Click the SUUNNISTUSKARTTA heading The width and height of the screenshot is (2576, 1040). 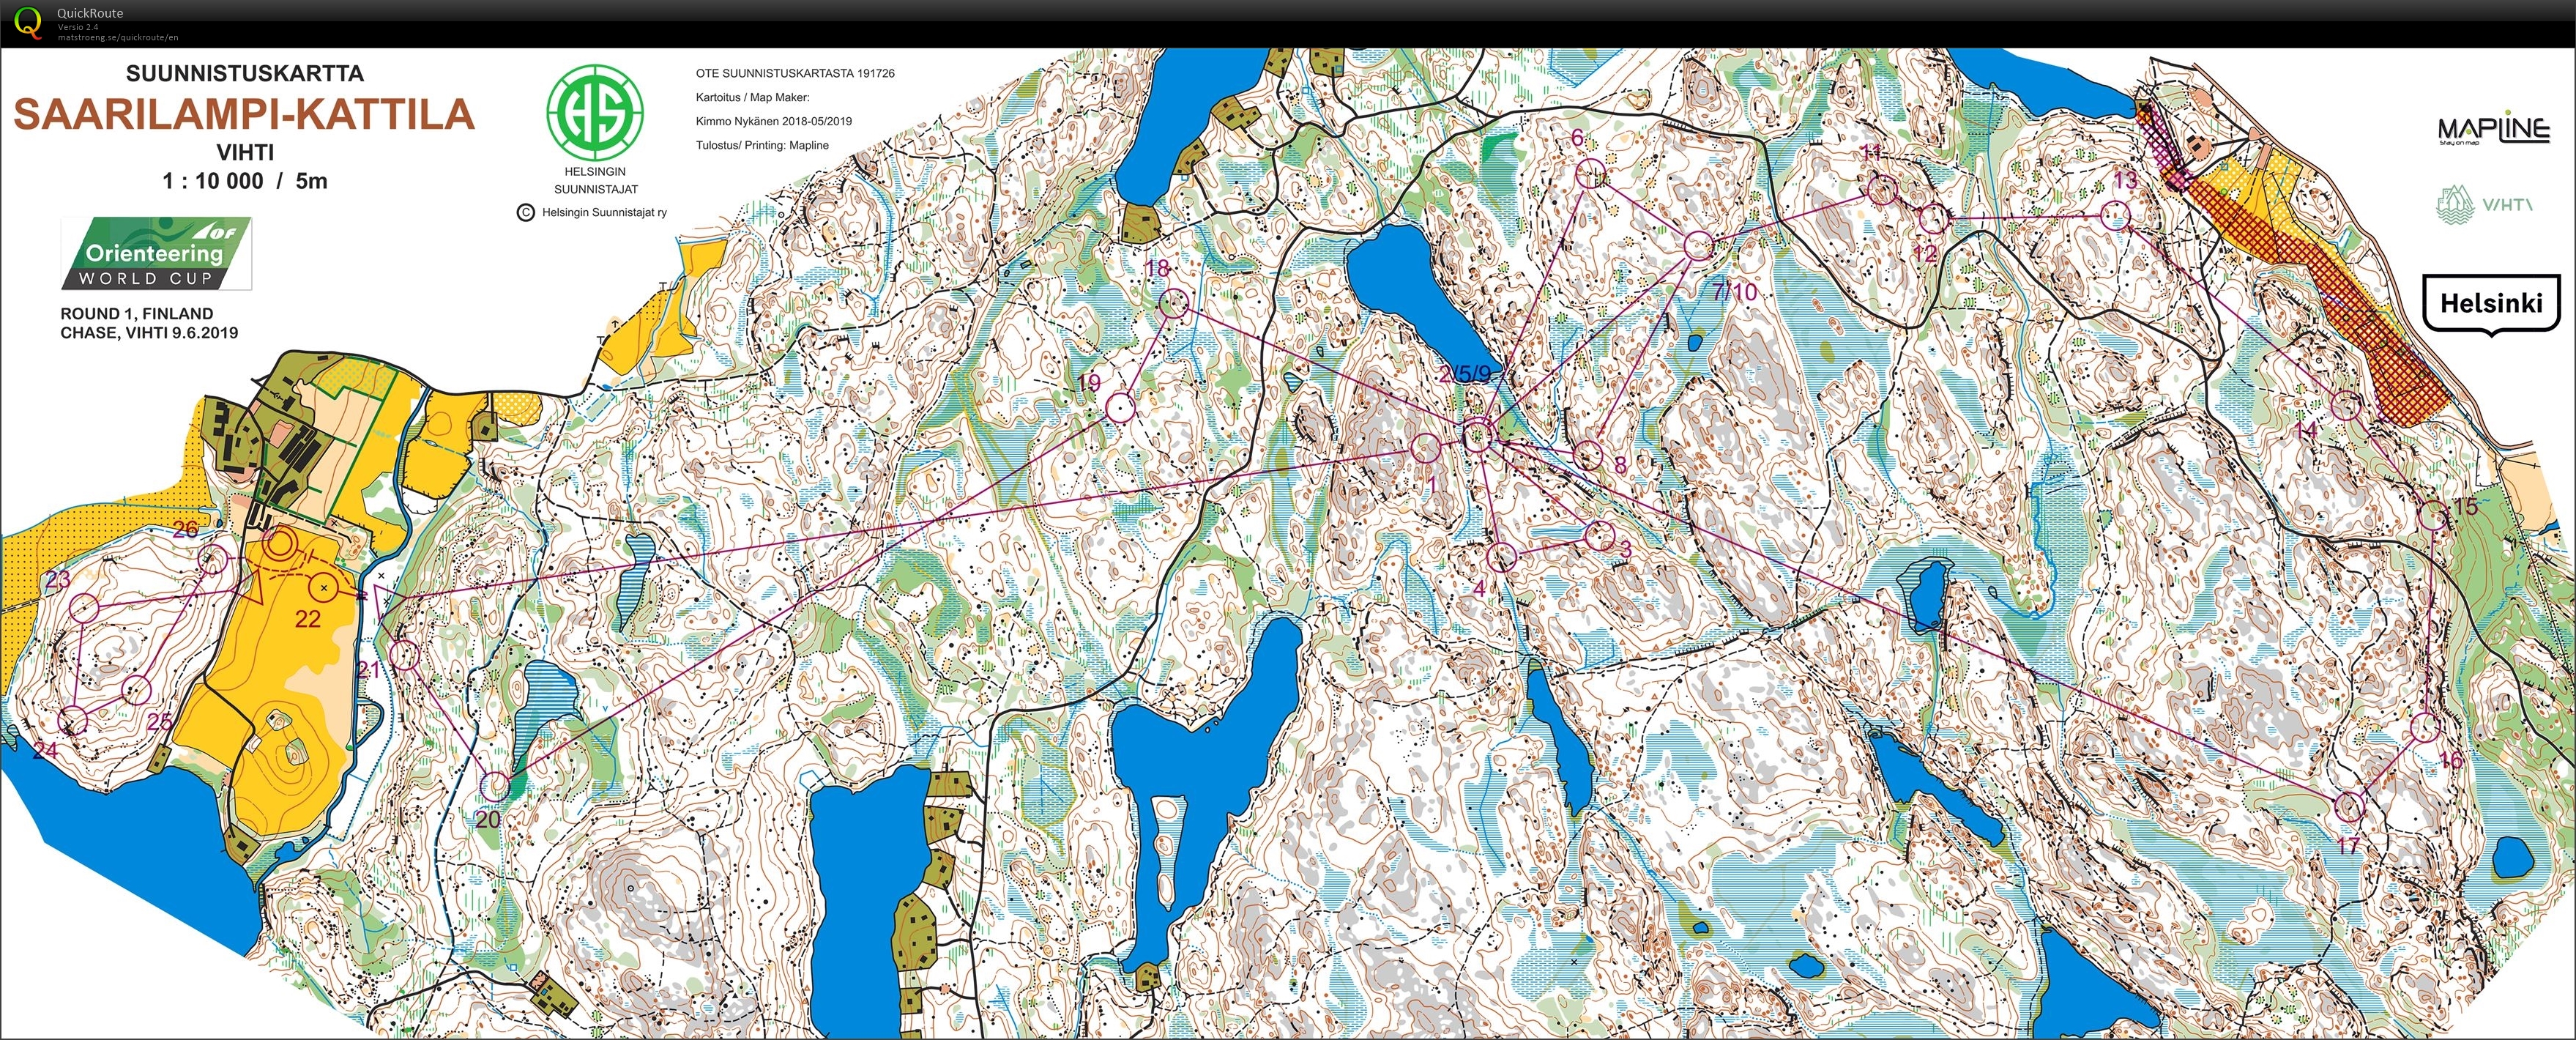(x=245, y=73)
